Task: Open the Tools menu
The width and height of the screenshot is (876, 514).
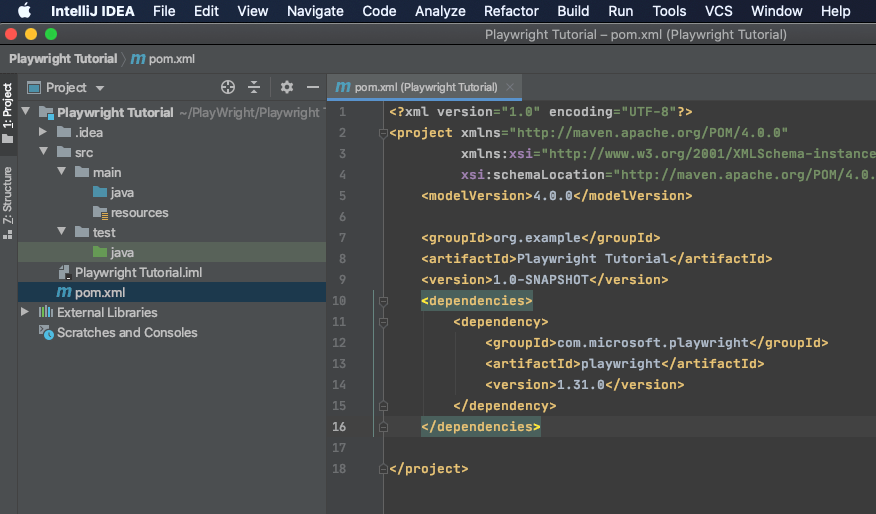Action: tap(669, 11)
